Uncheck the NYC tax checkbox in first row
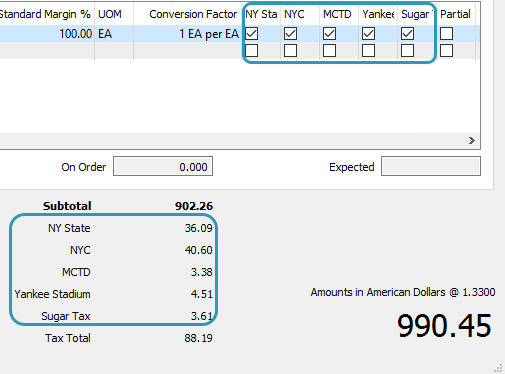The image size is (505, 374). [x=291, y=34]
